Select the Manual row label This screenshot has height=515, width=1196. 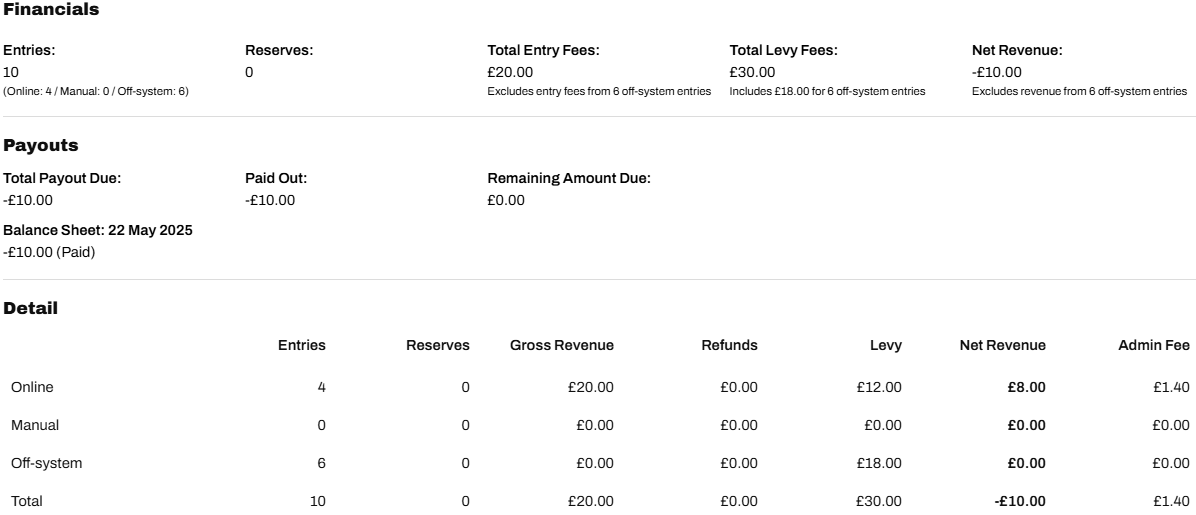35,425
